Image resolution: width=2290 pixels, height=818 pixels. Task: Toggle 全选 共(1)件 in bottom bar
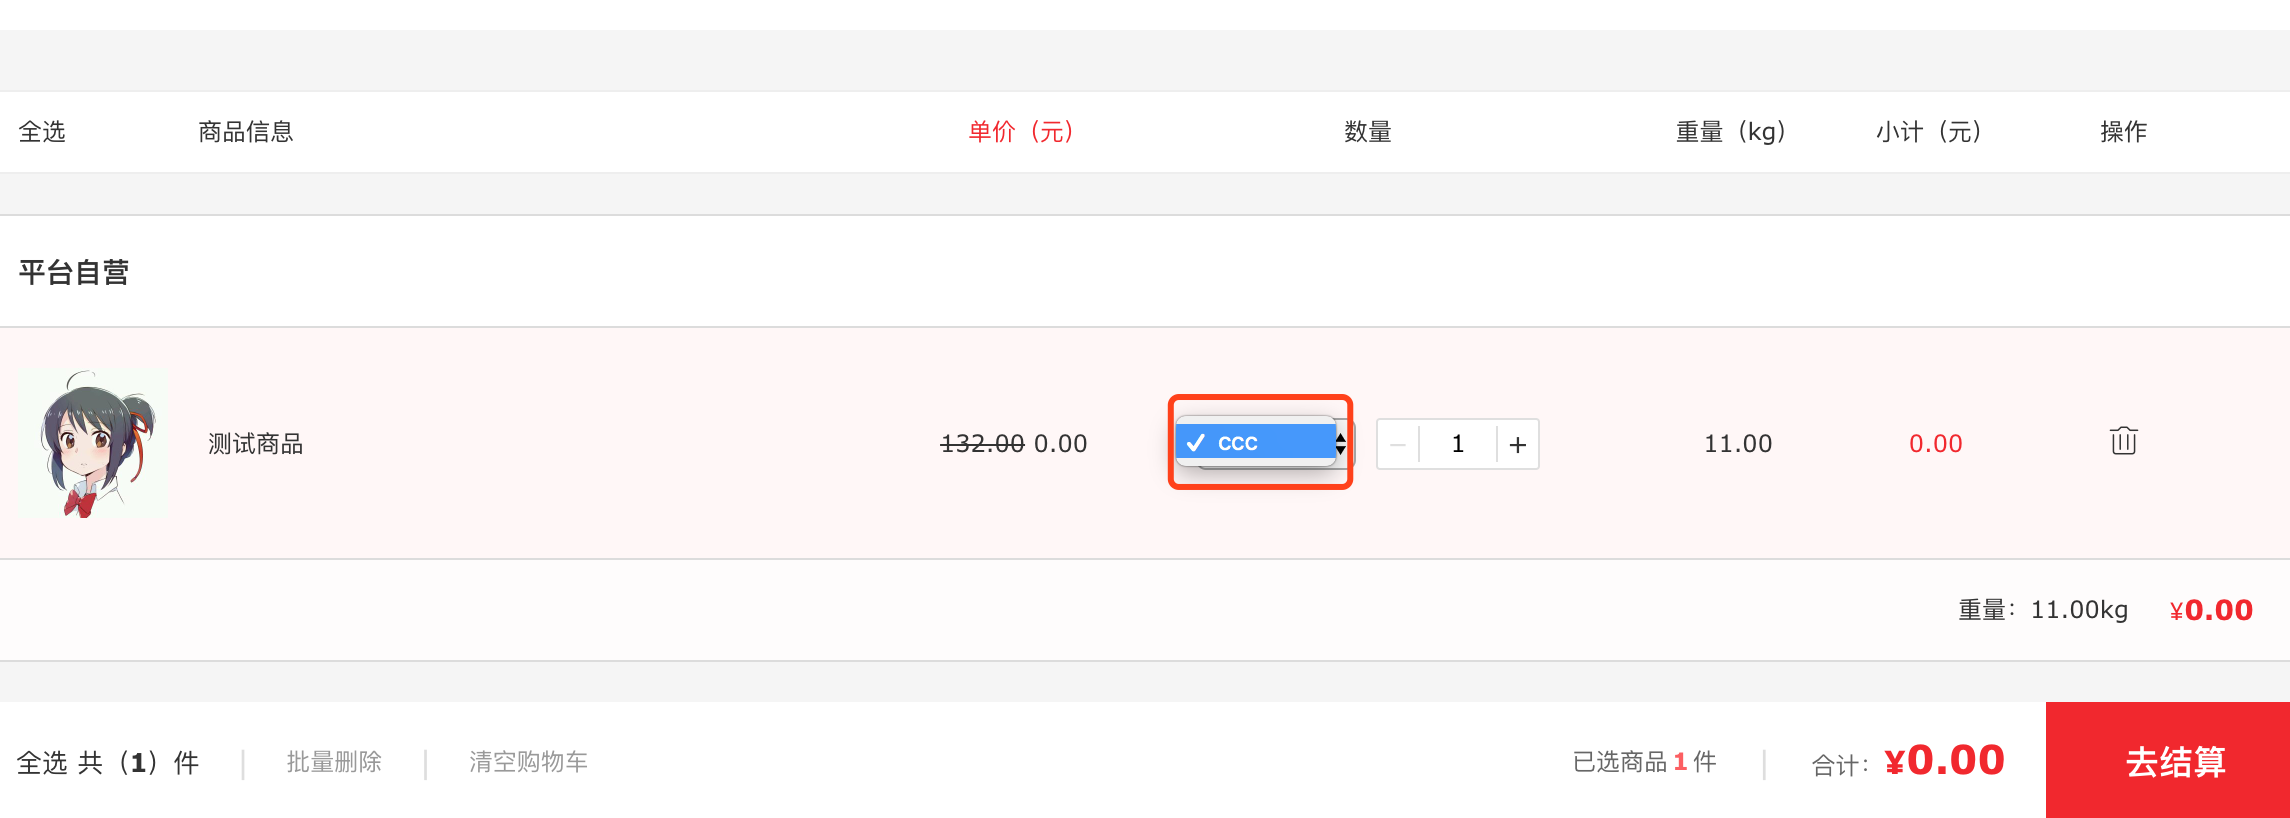click(108, 762)
